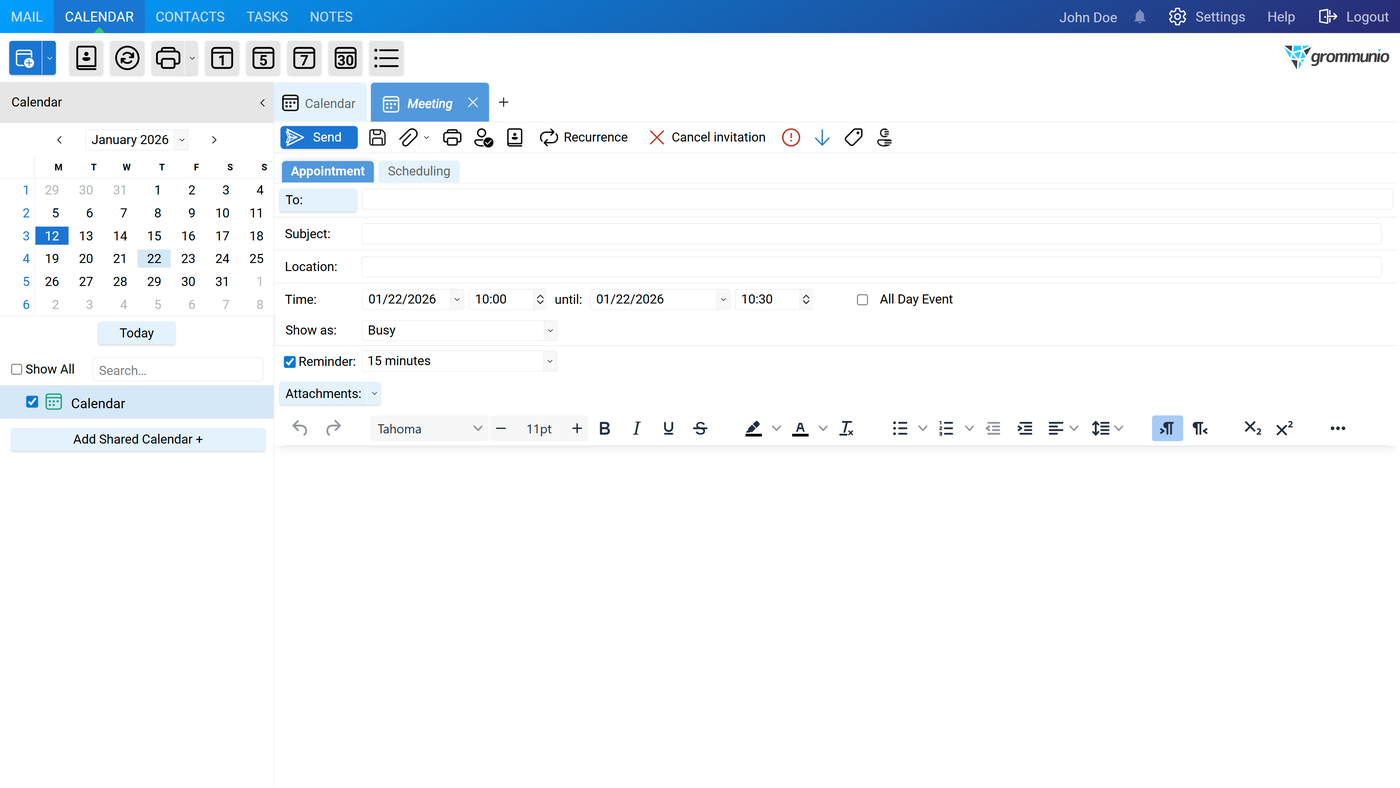Click the notification bell icon
The image size is (1400, 788).
pyautogui.click(x=1140, y=17)
